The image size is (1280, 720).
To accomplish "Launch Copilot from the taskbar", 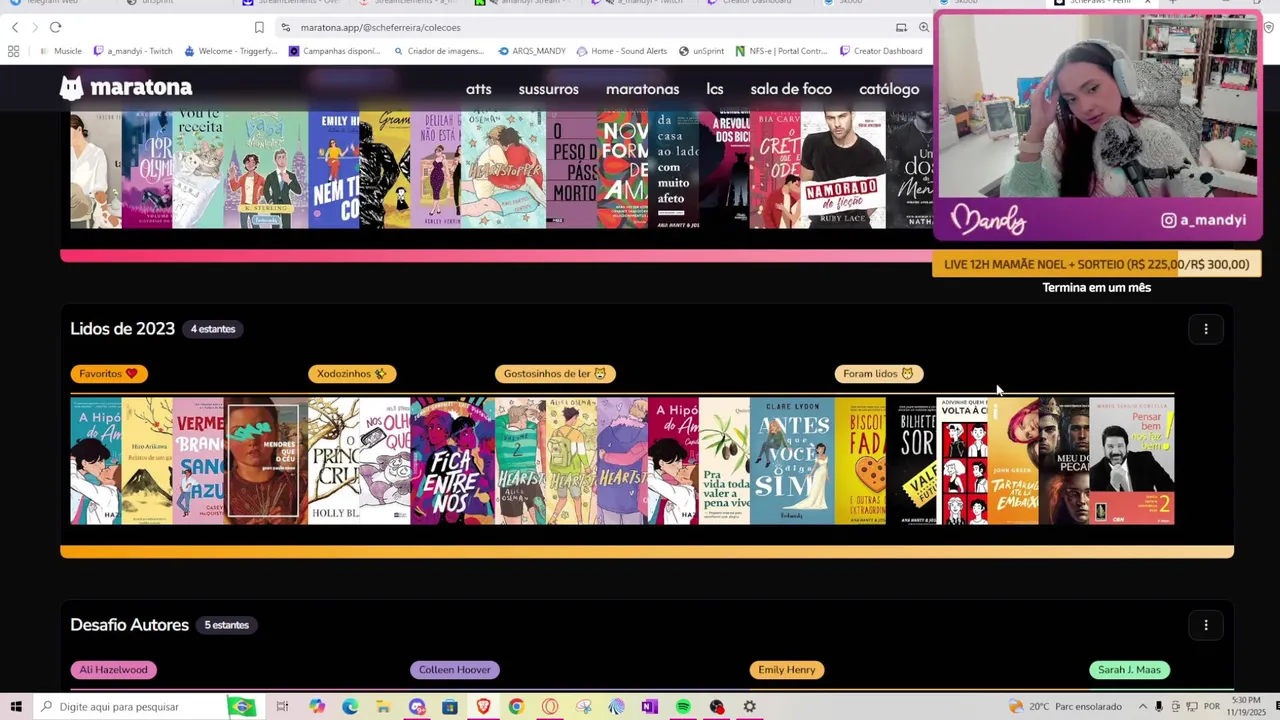I will [x=317, y=707].
